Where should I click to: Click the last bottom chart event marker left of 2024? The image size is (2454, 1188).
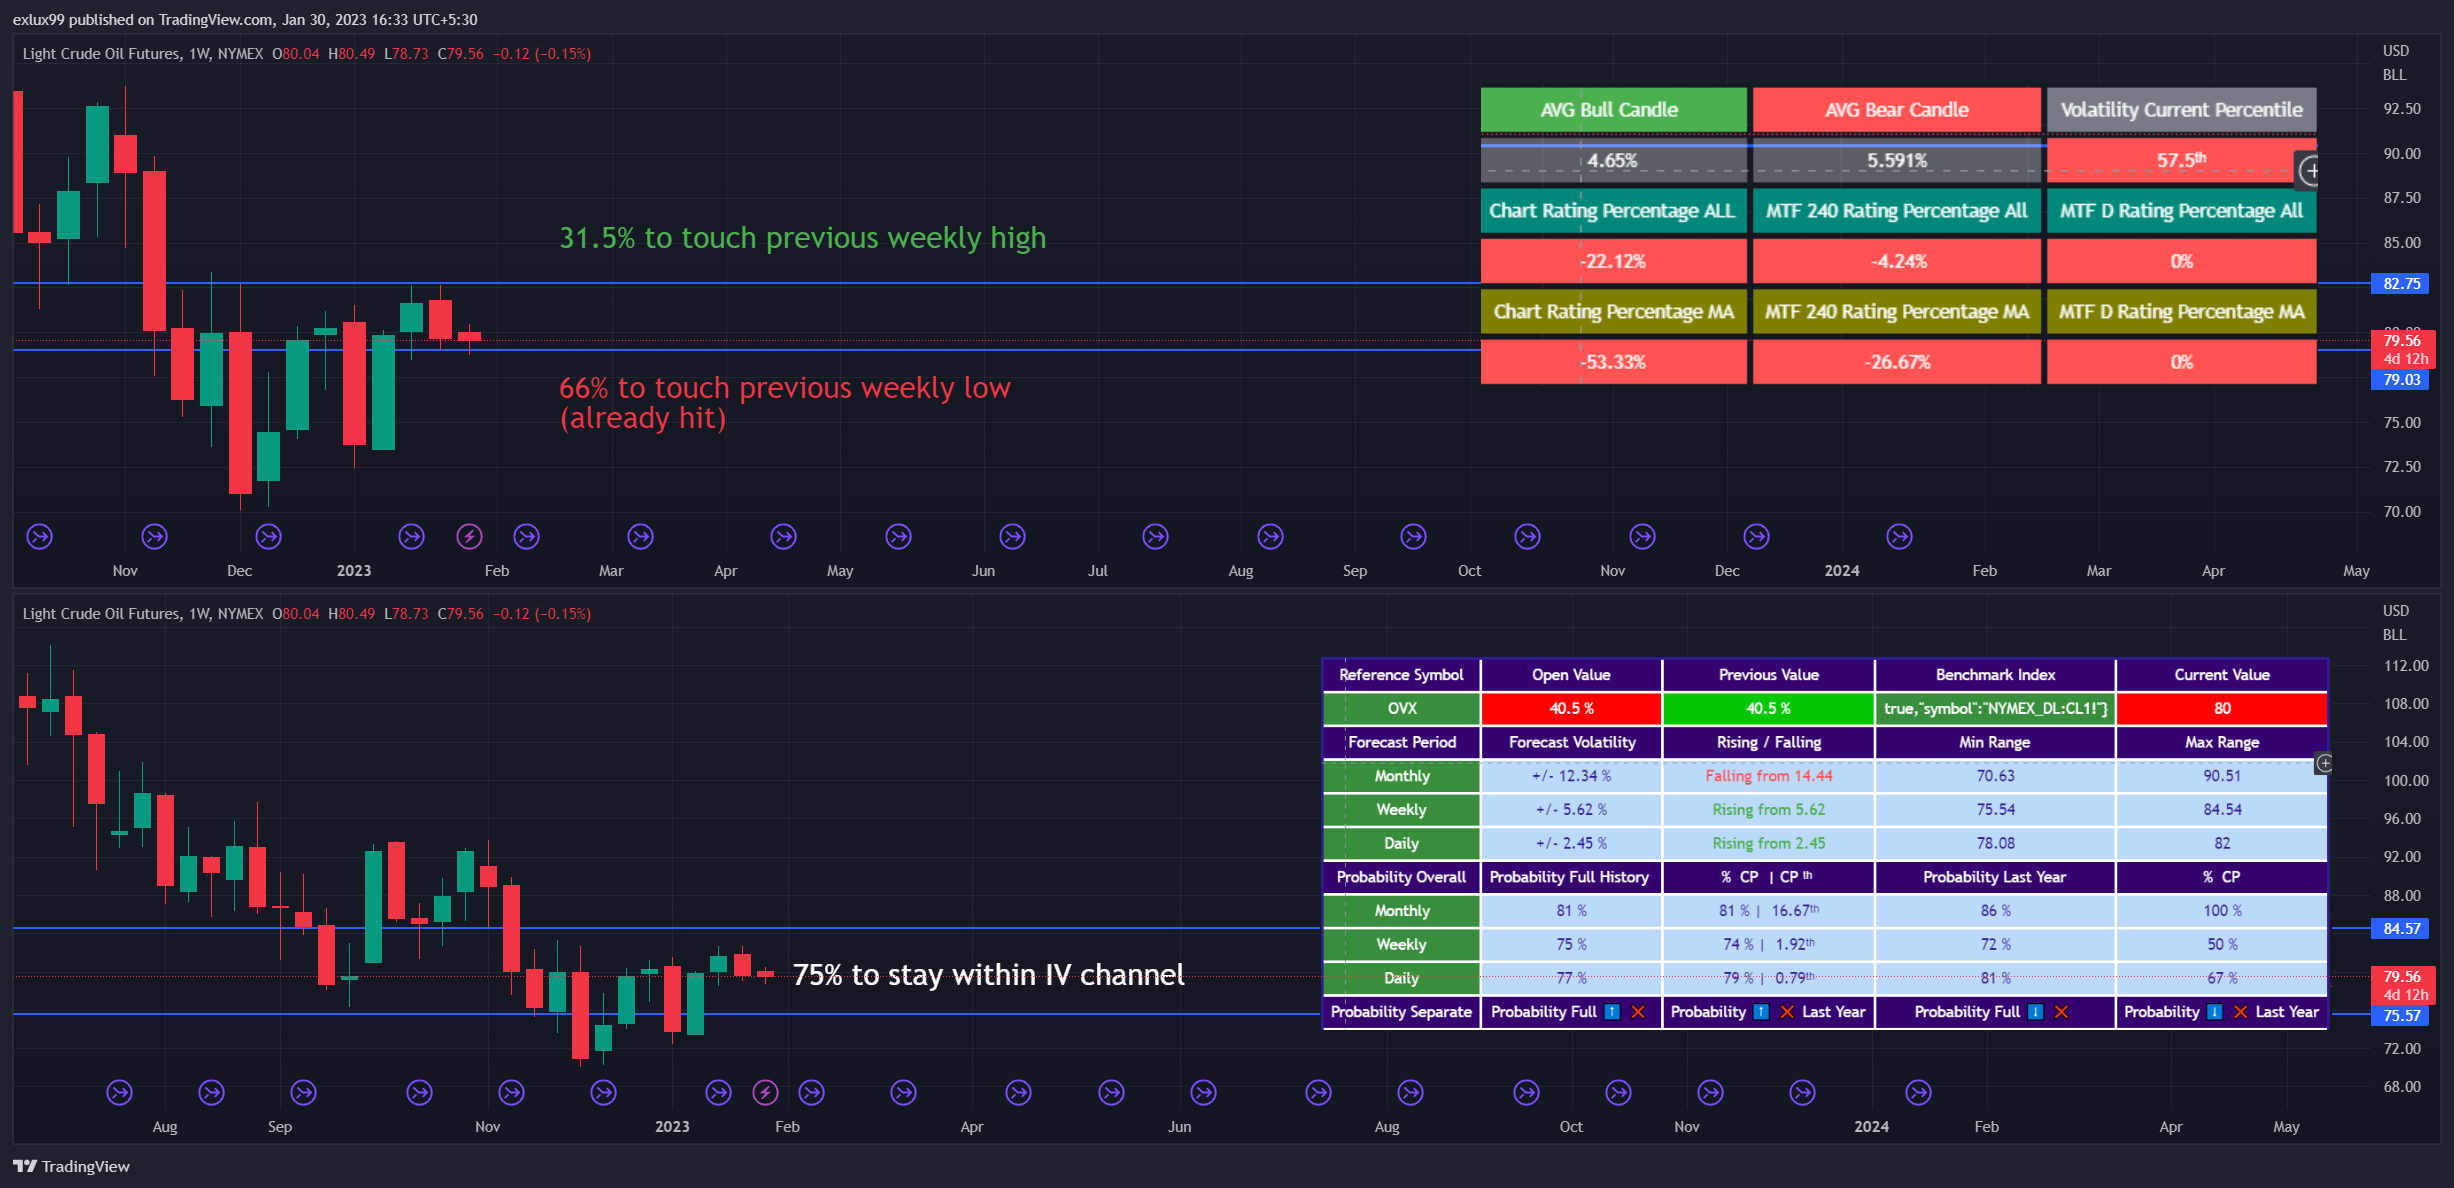tap(1802, 1092)
